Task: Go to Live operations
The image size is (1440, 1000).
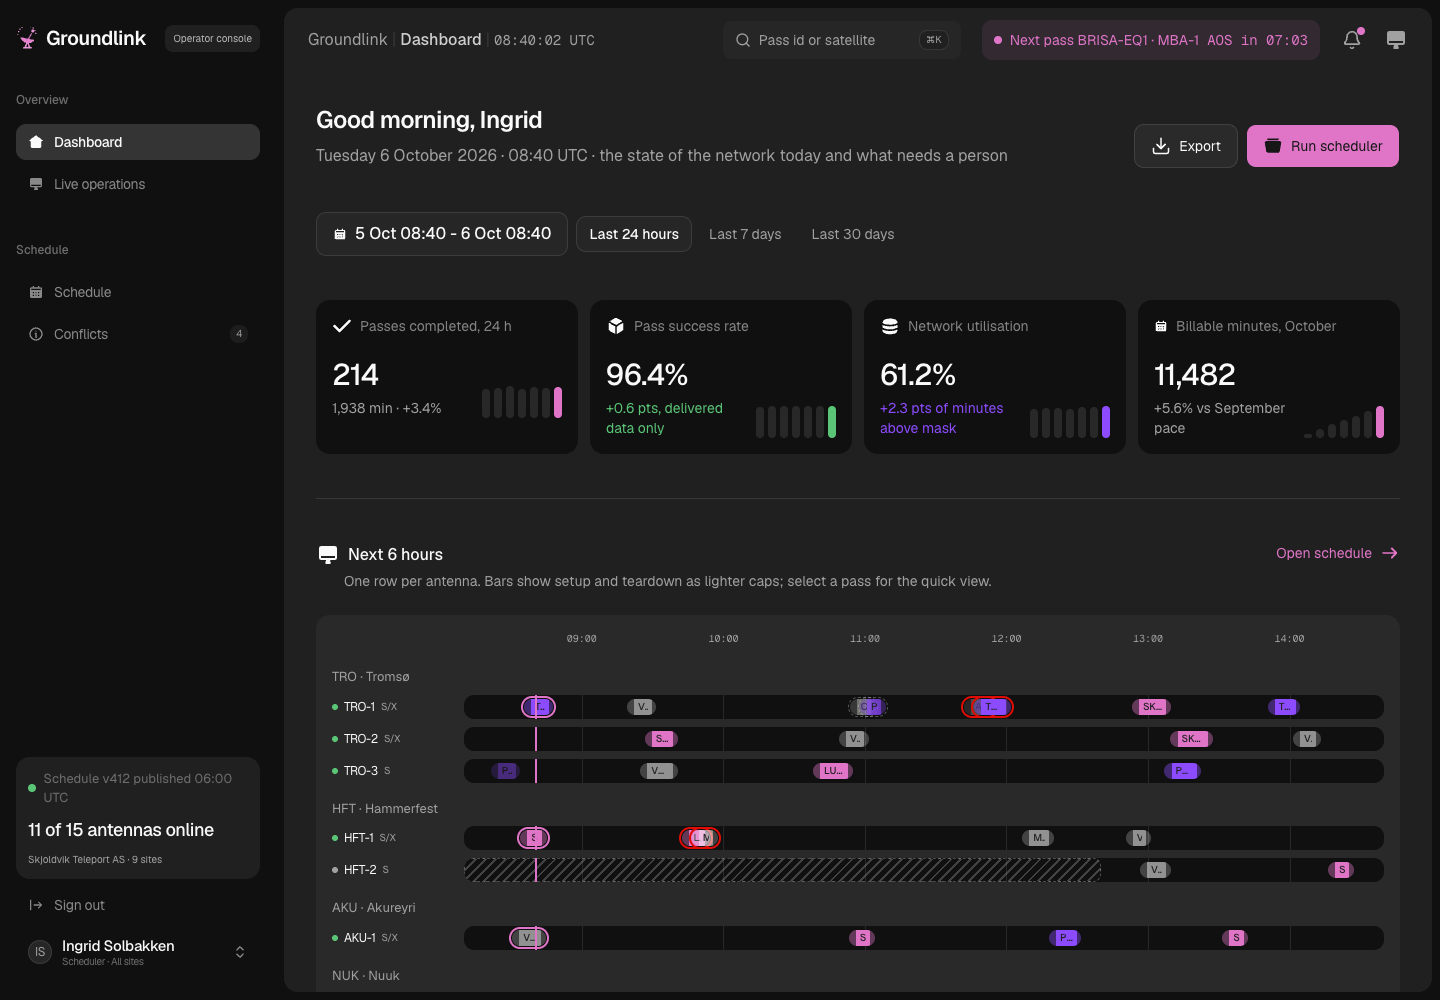Action: (x=138, y=184)
